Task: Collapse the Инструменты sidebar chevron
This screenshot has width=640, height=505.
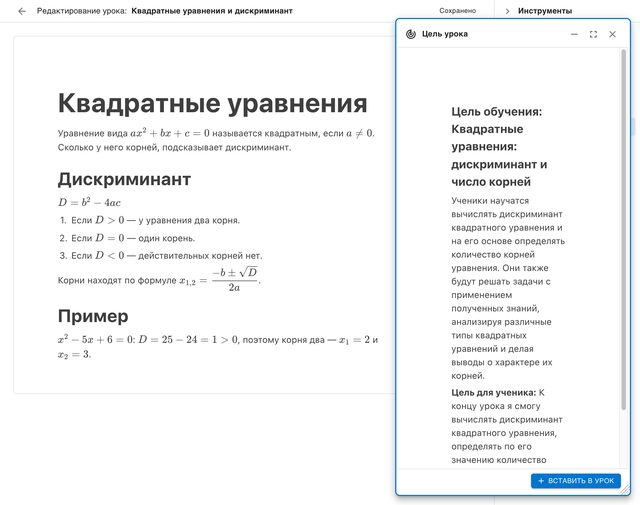Action: 507,11
